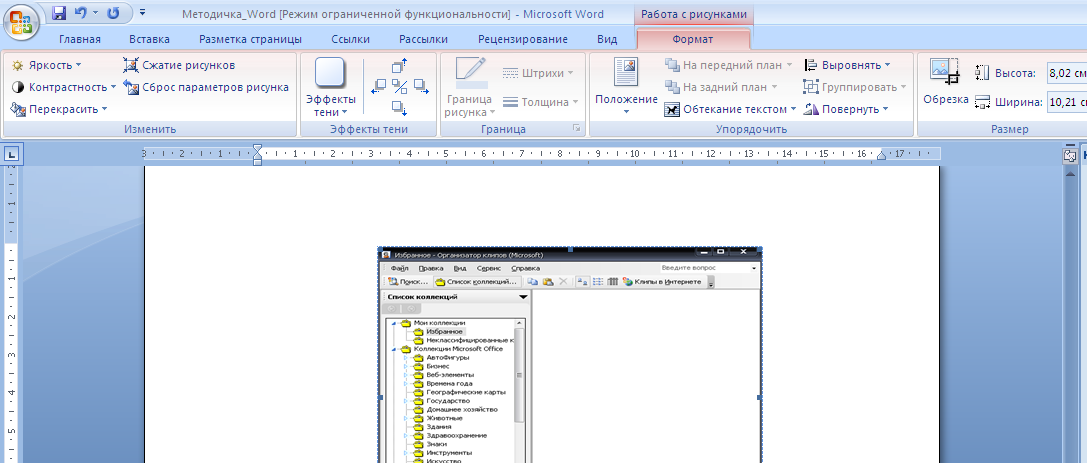
Task: Click На задний план send to back
Action: pyautogui.click(x=720, y=87)
